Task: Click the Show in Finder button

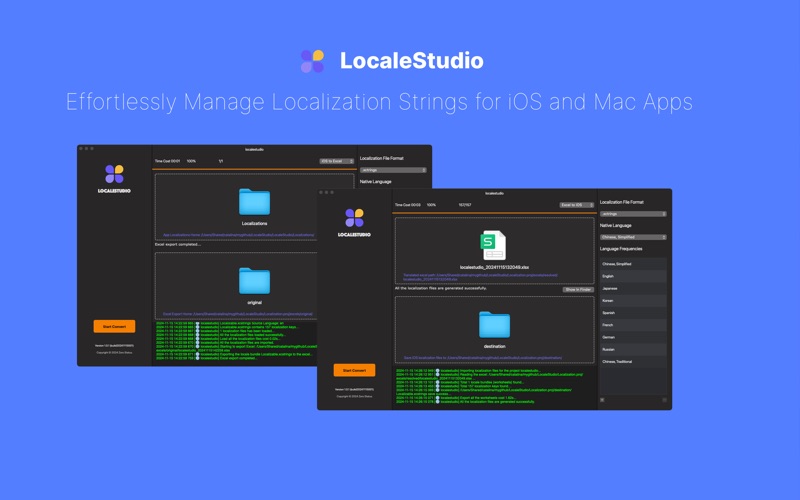Action: (578, 289)
